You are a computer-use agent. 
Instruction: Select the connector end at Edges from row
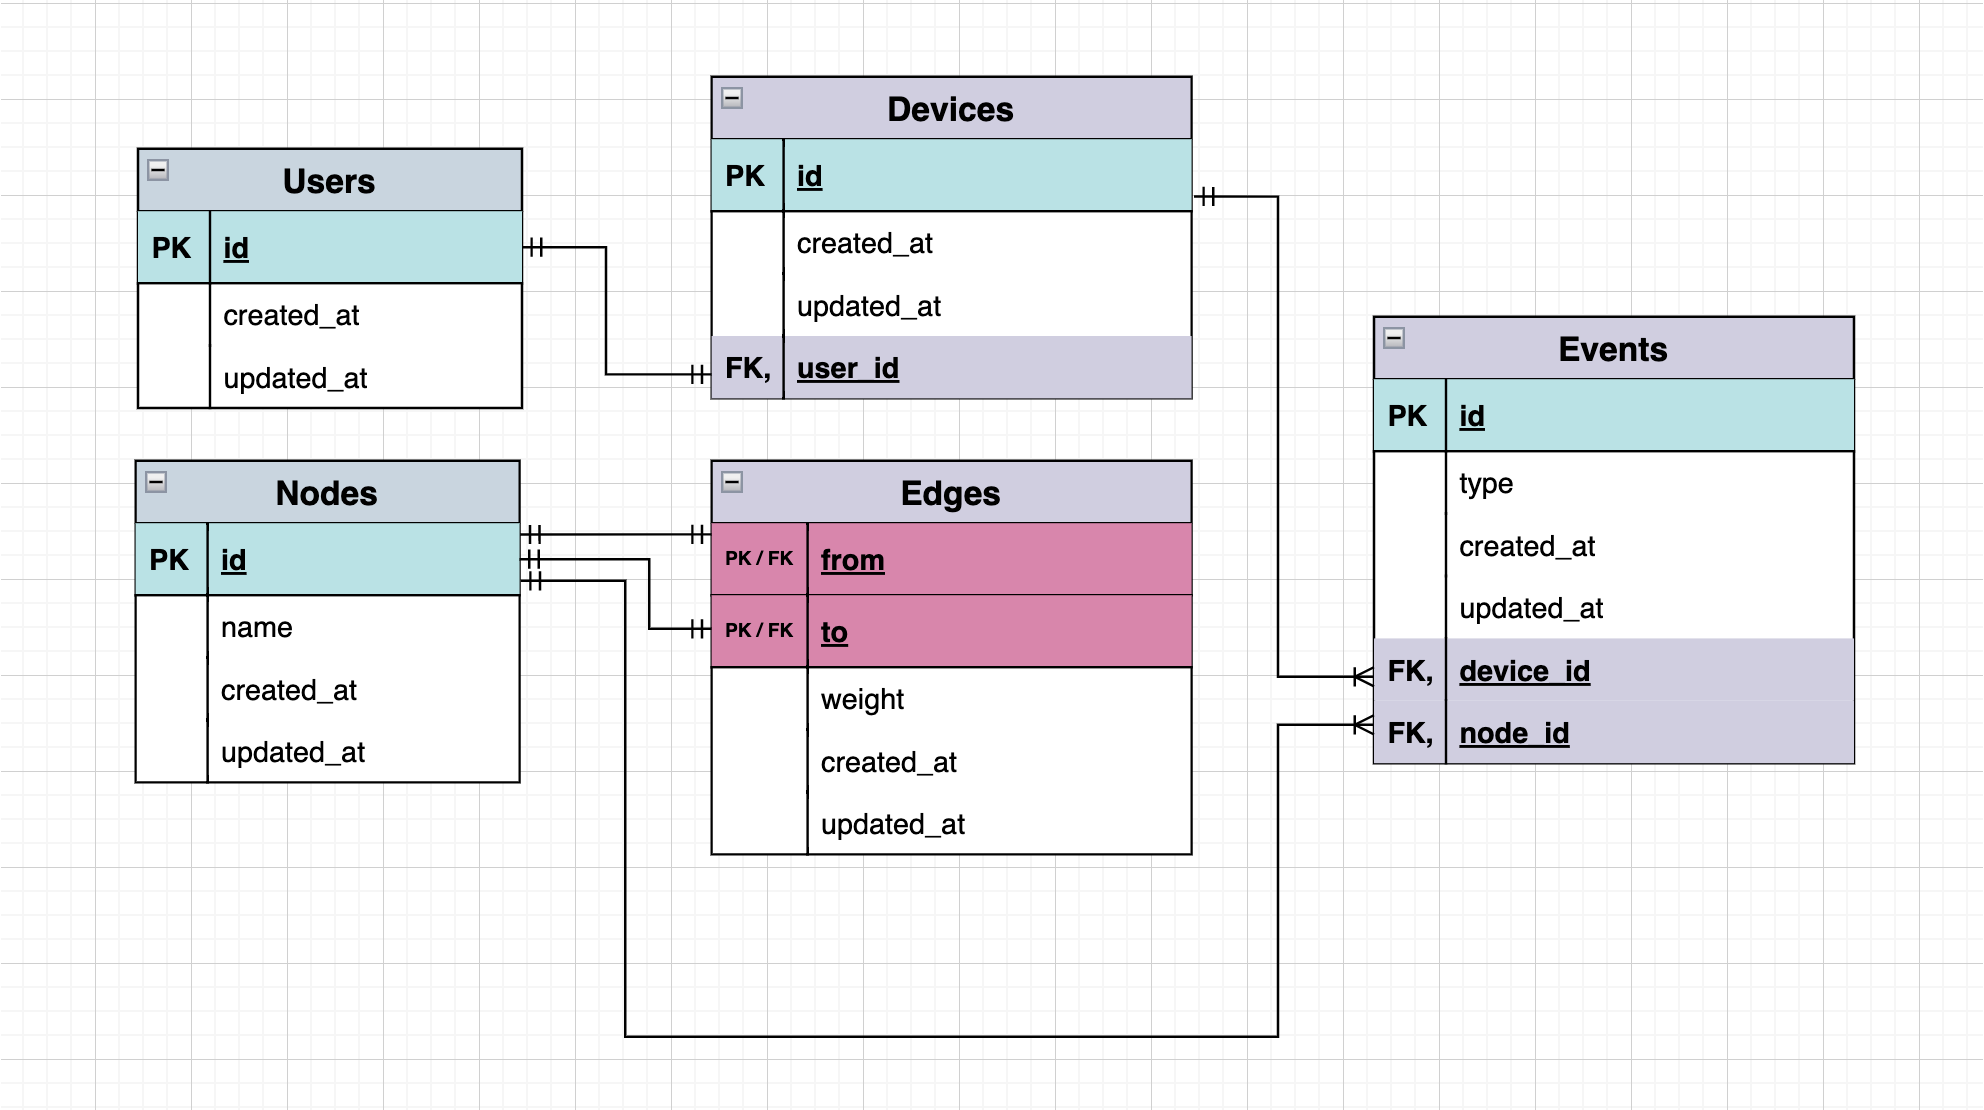pyautogui.click(x=699, y=535)
